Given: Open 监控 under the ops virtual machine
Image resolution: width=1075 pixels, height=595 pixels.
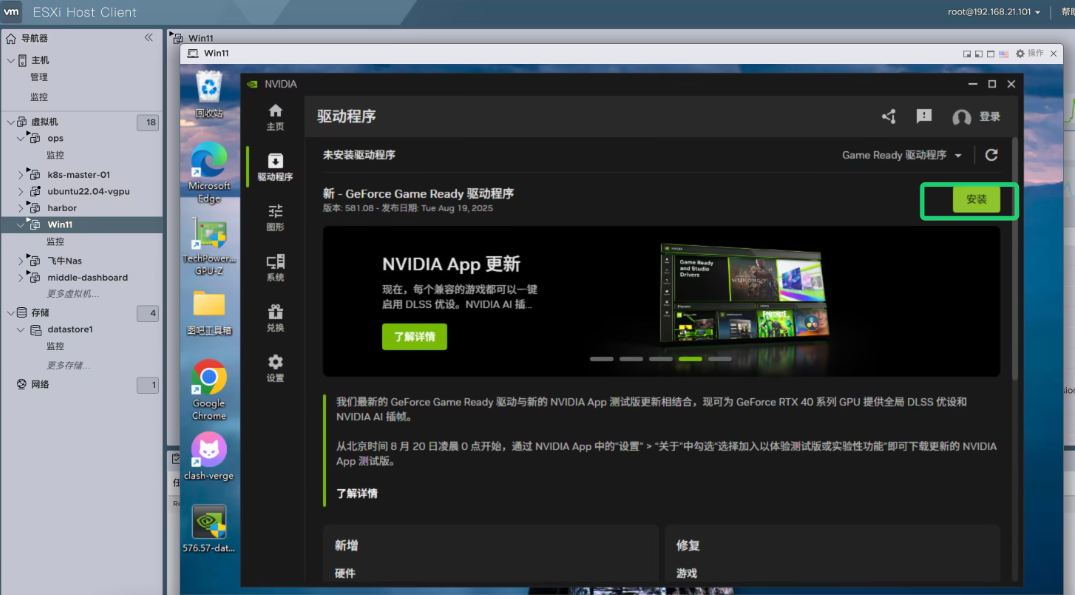Looking at the screenshot, I should point(56,155).
